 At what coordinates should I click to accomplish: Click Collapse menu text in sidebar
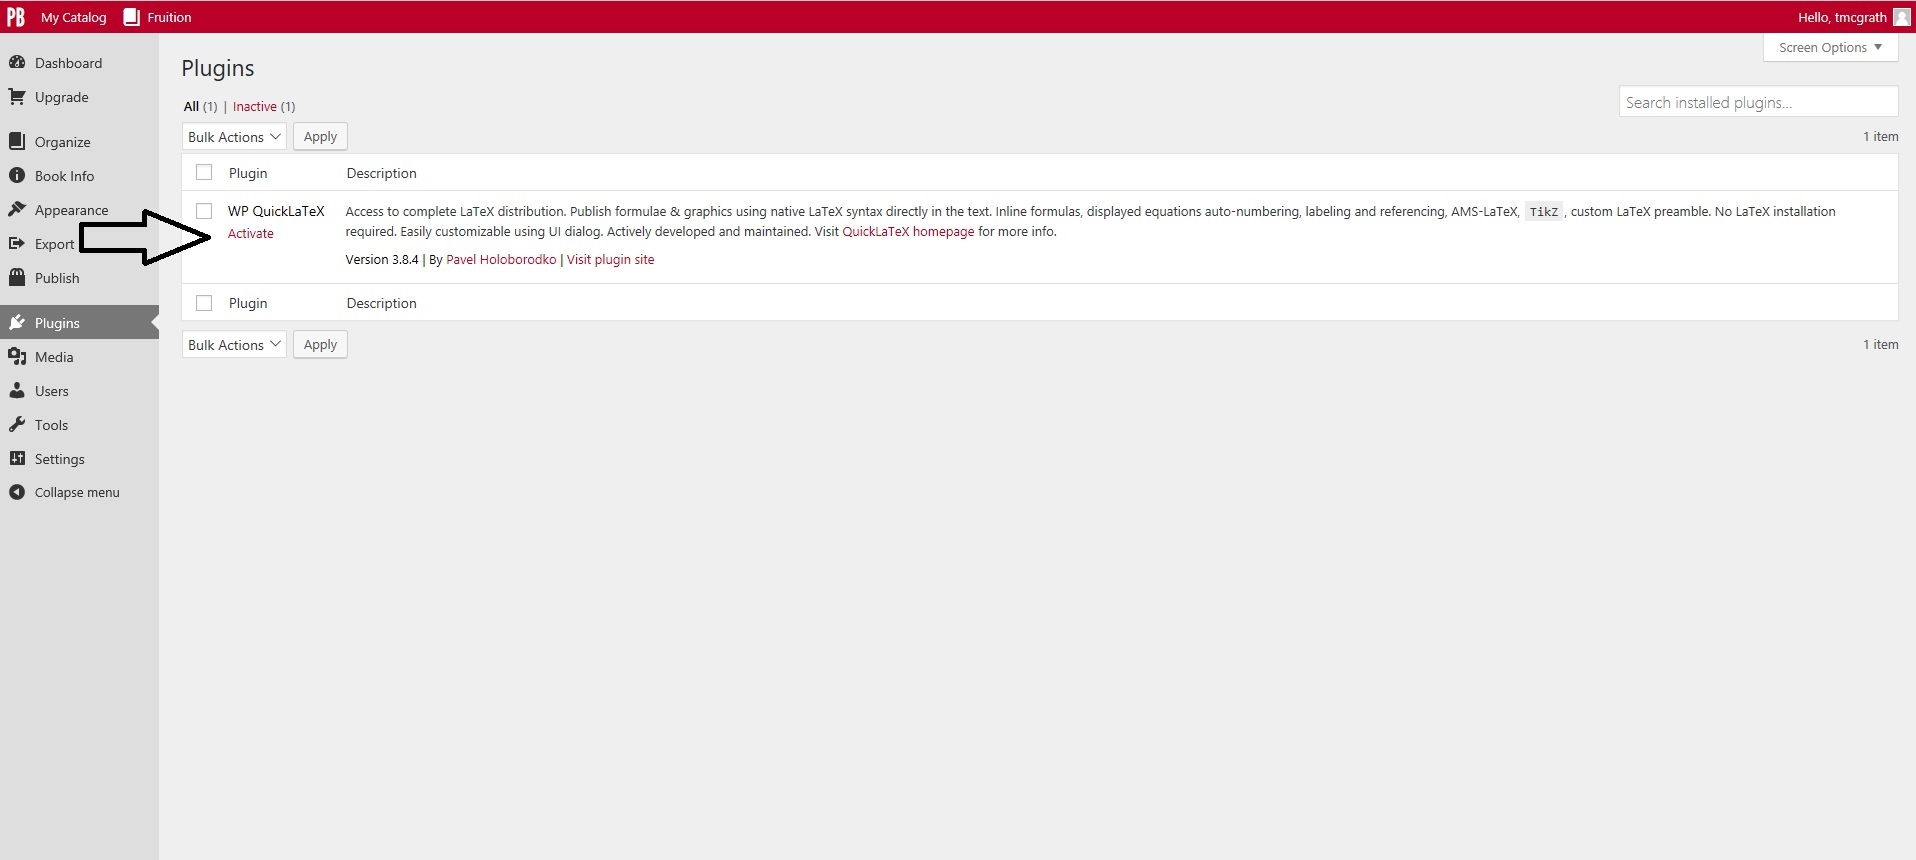(x=77, y=492)
